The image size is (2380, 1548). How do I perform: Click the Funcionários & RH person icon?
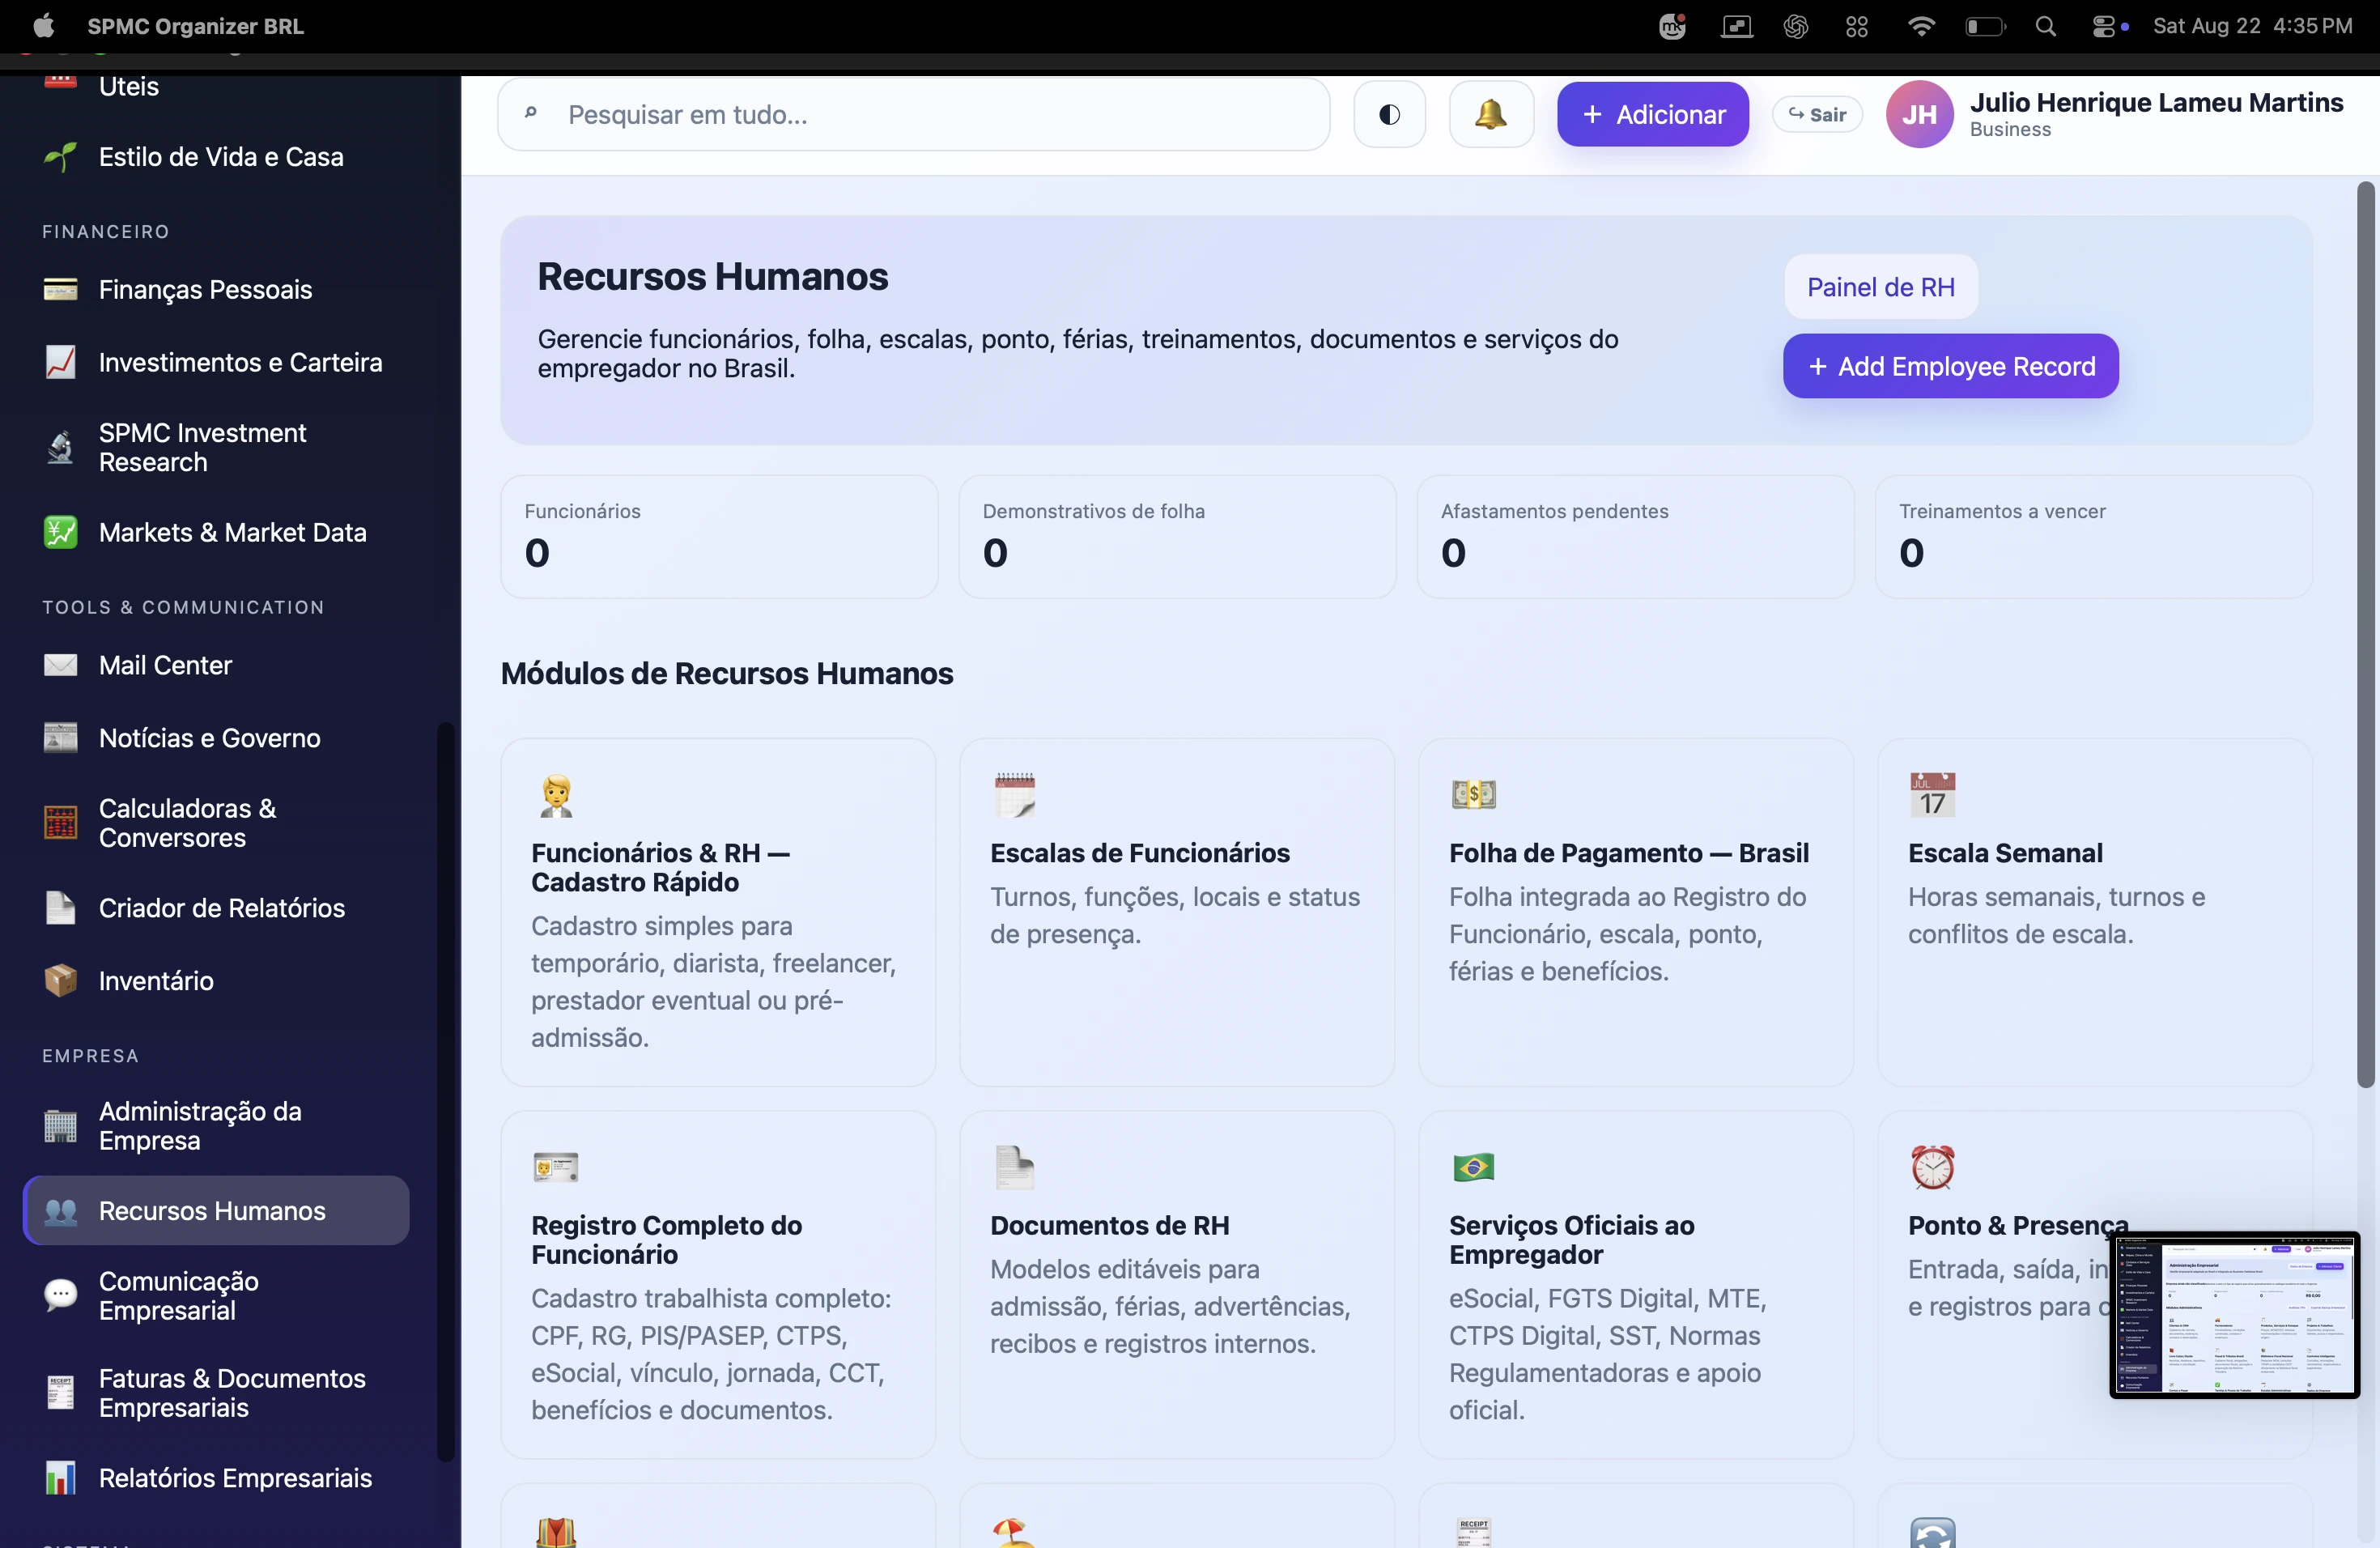(x=555, y=795)
